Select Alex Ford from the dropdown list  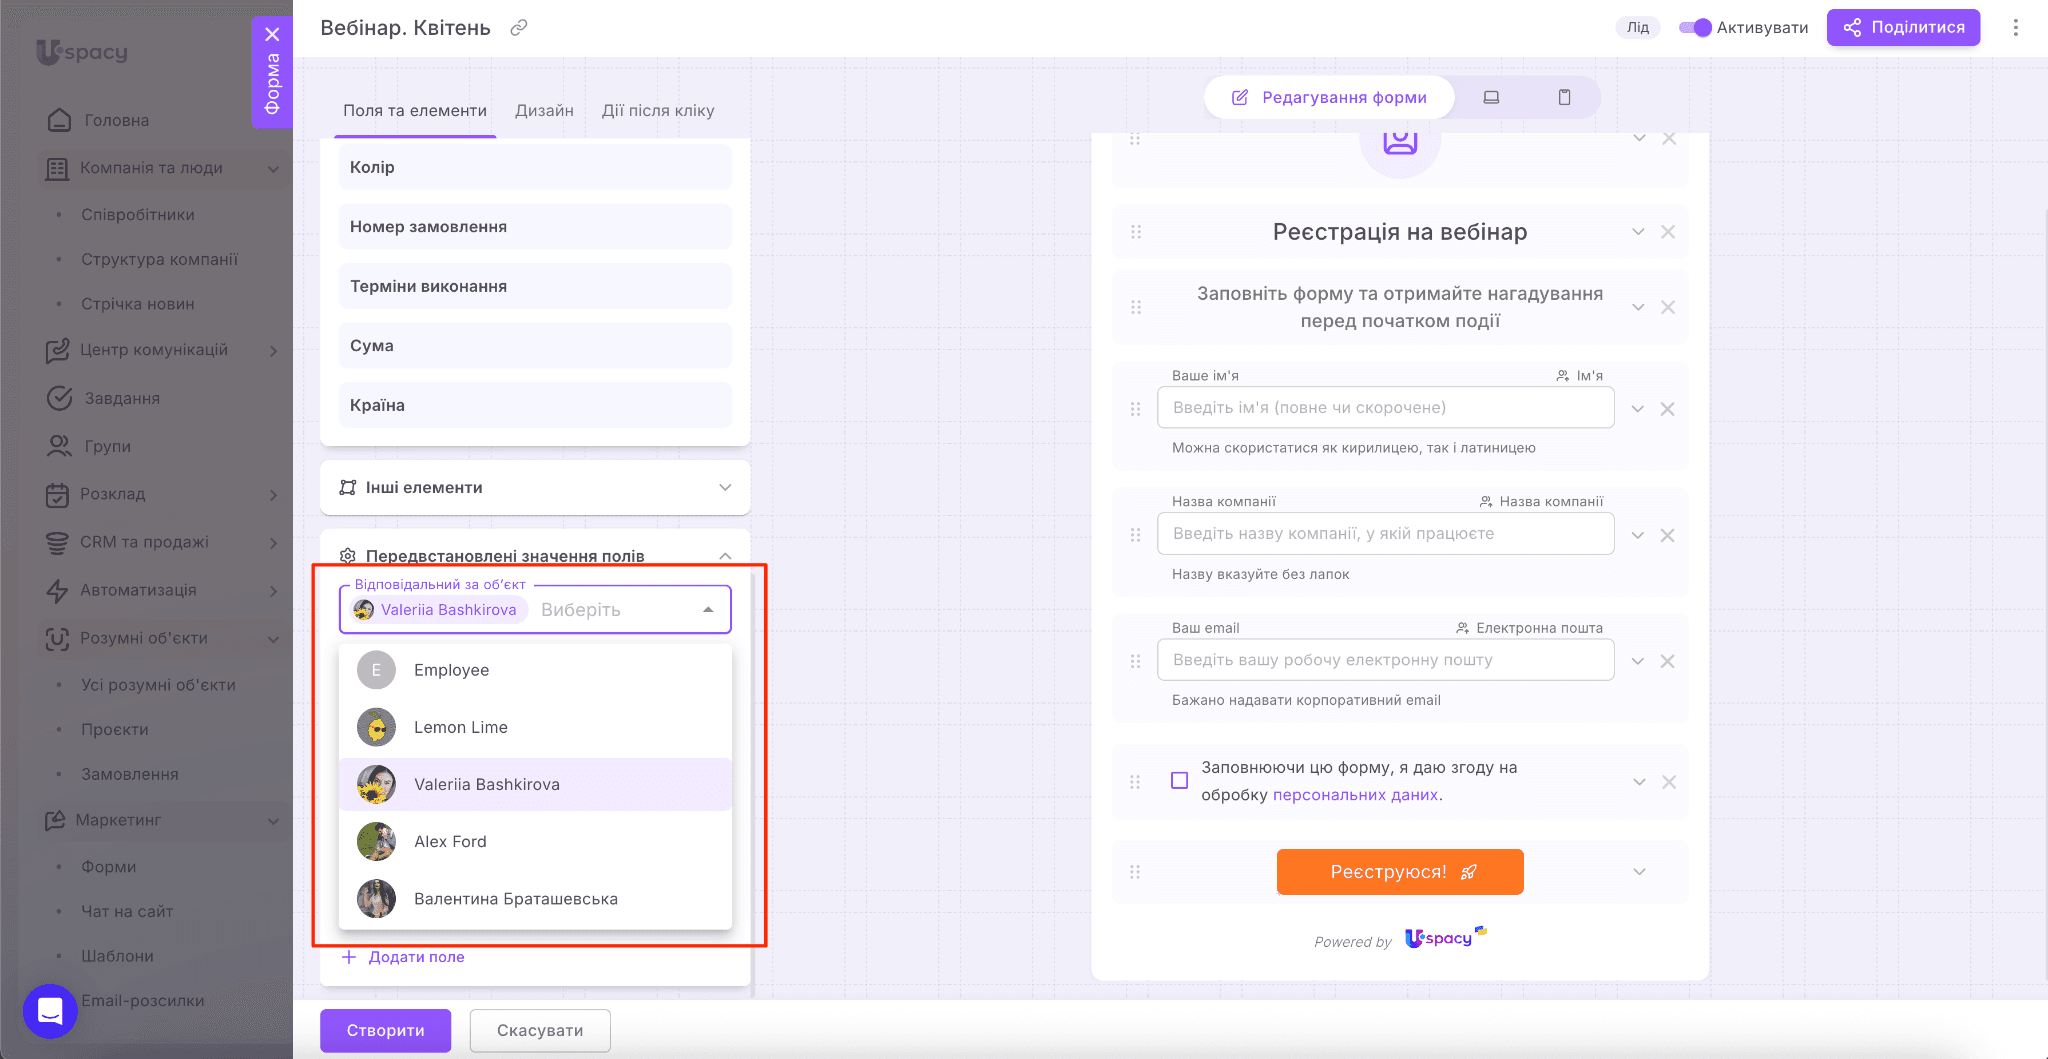[x=450, y=842]
